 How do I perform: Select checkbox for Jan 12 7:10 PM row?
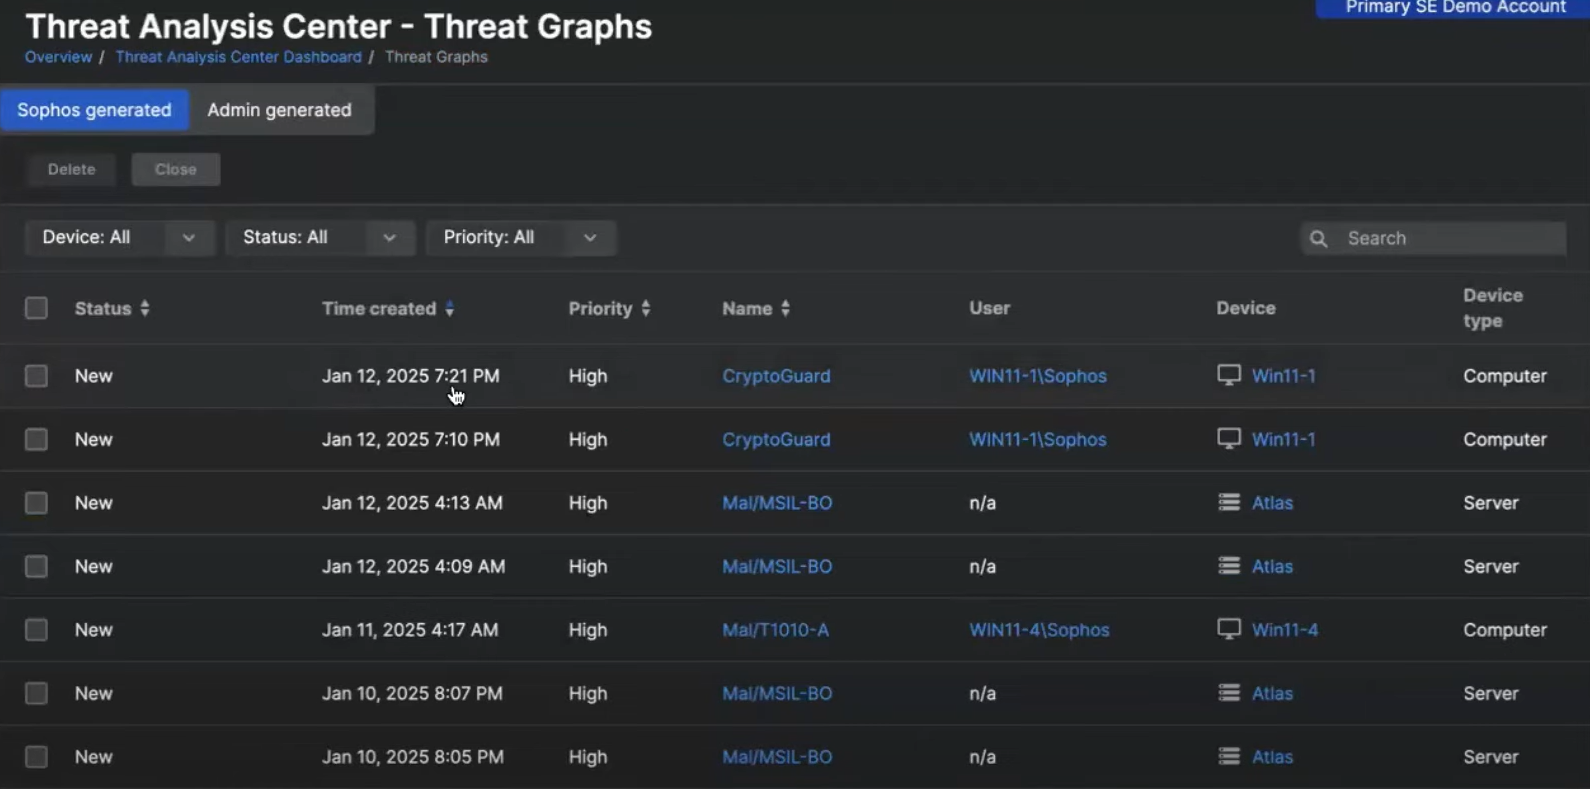click(x=36, y=440)
